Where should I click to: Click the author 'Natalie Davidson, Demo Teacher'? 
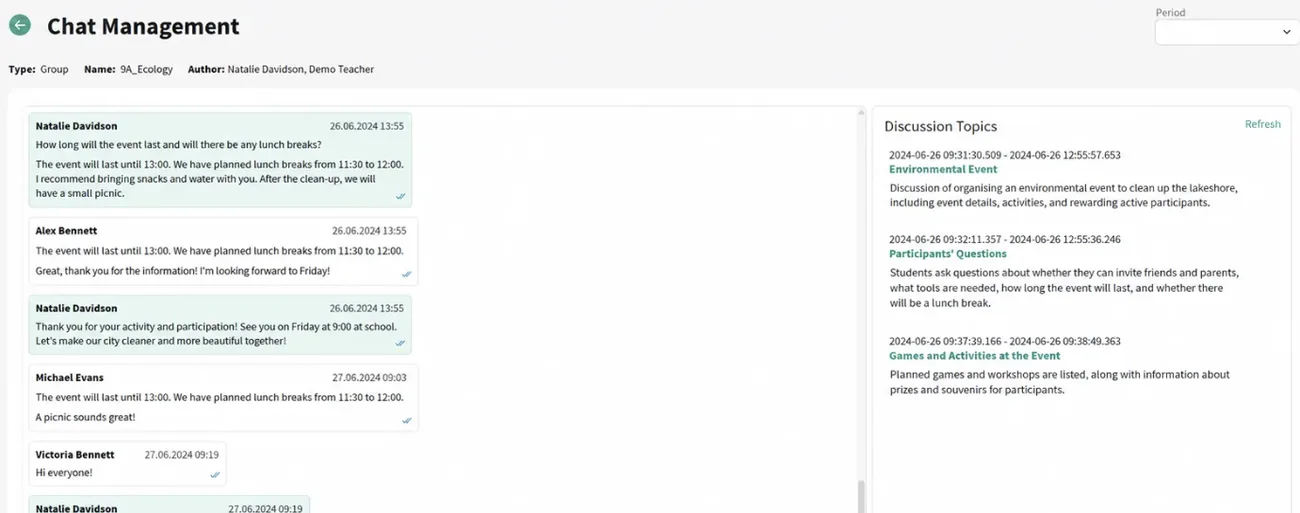301,70
